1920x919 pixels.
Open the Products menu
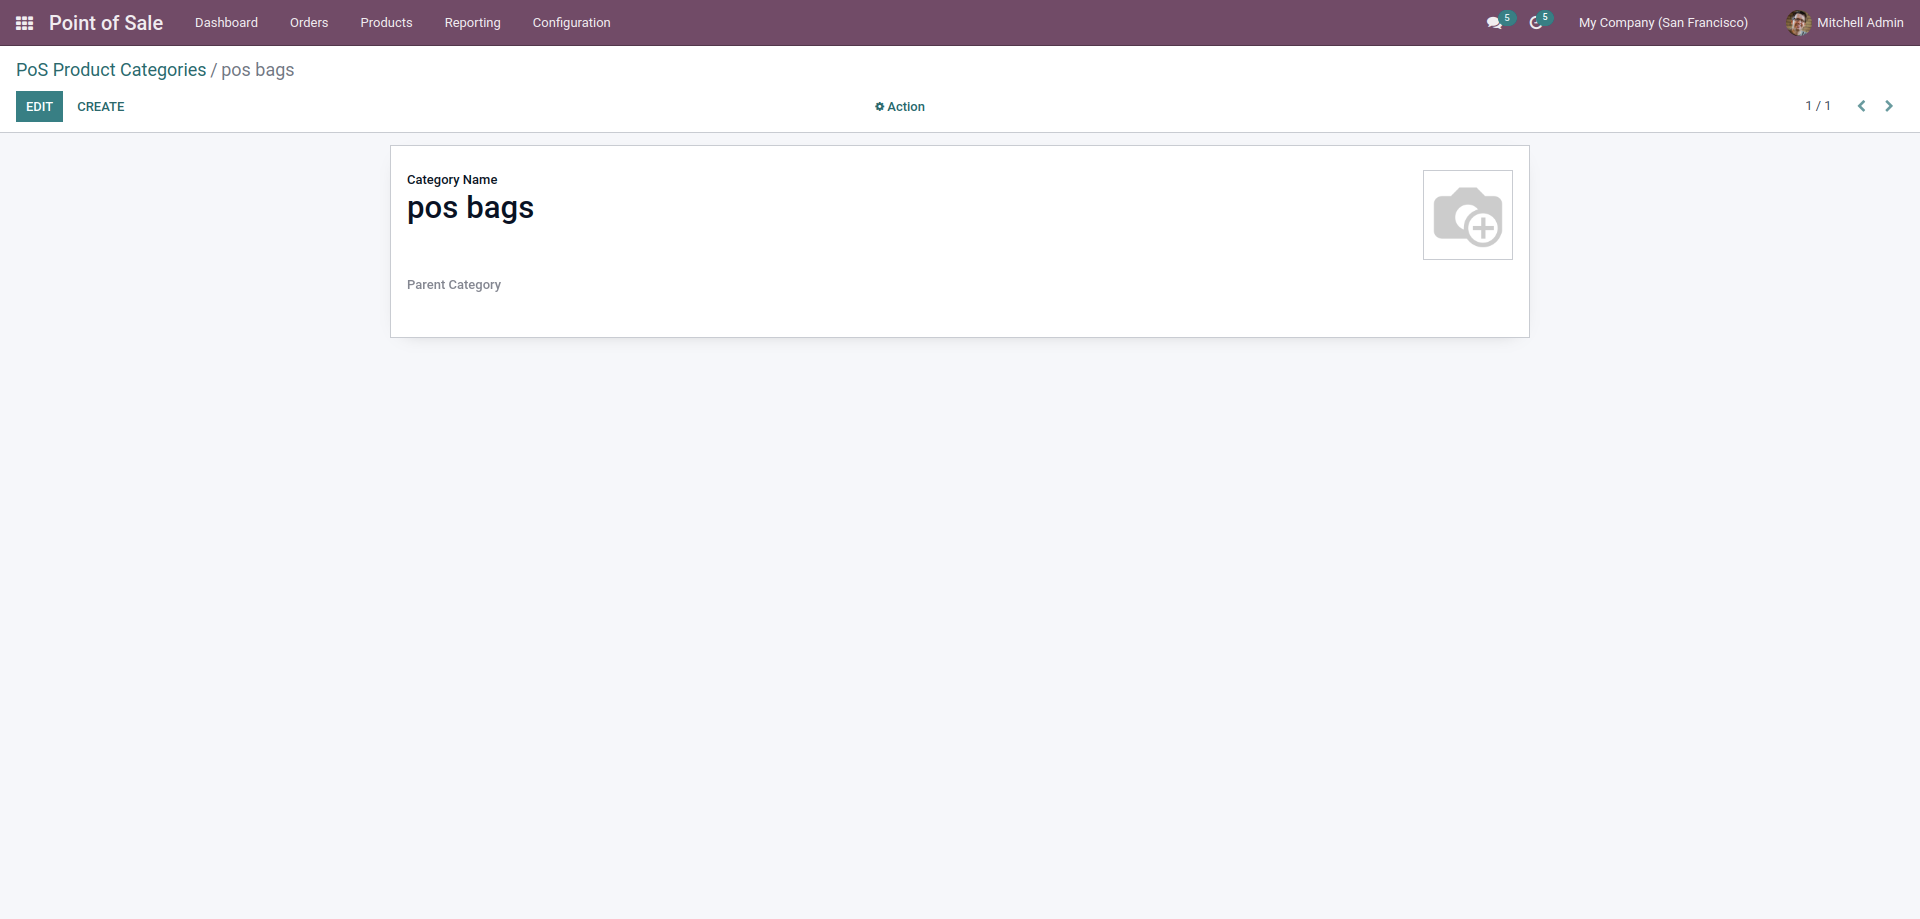[386, 23]
